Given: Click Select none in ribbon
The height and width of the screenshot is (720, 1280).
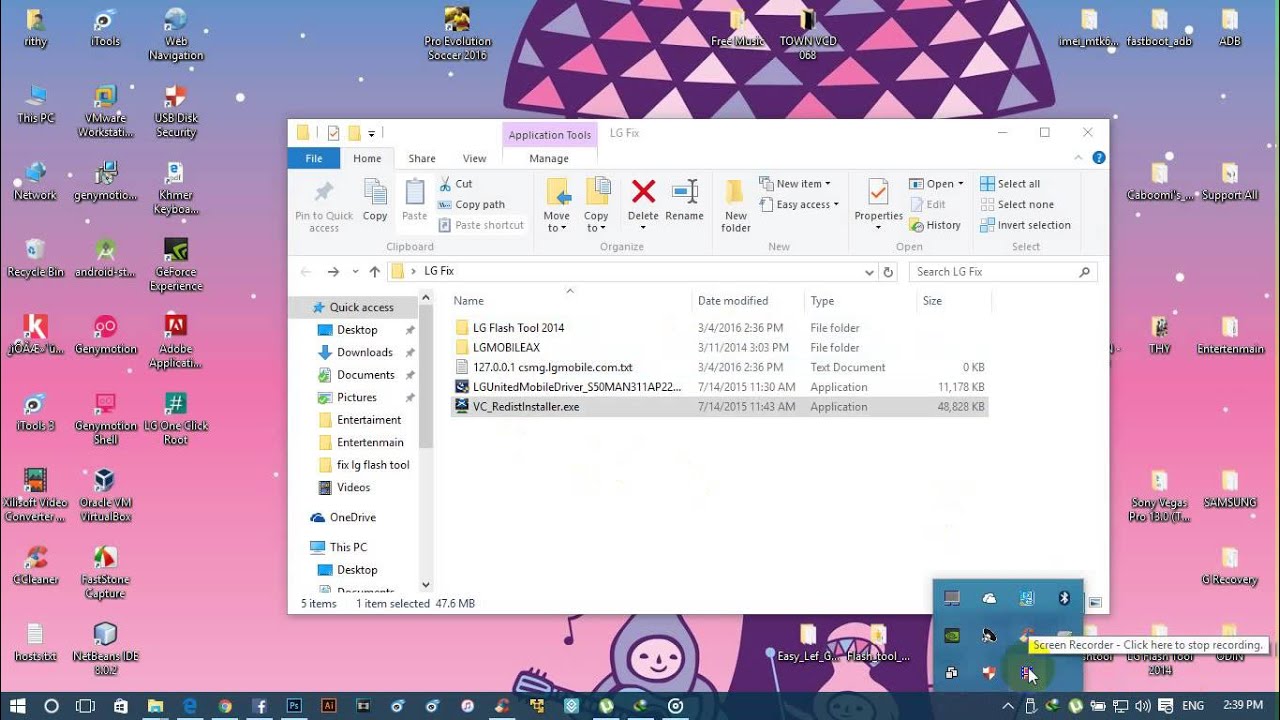Looking at the screenshot, I should (x=1016, y=205).
